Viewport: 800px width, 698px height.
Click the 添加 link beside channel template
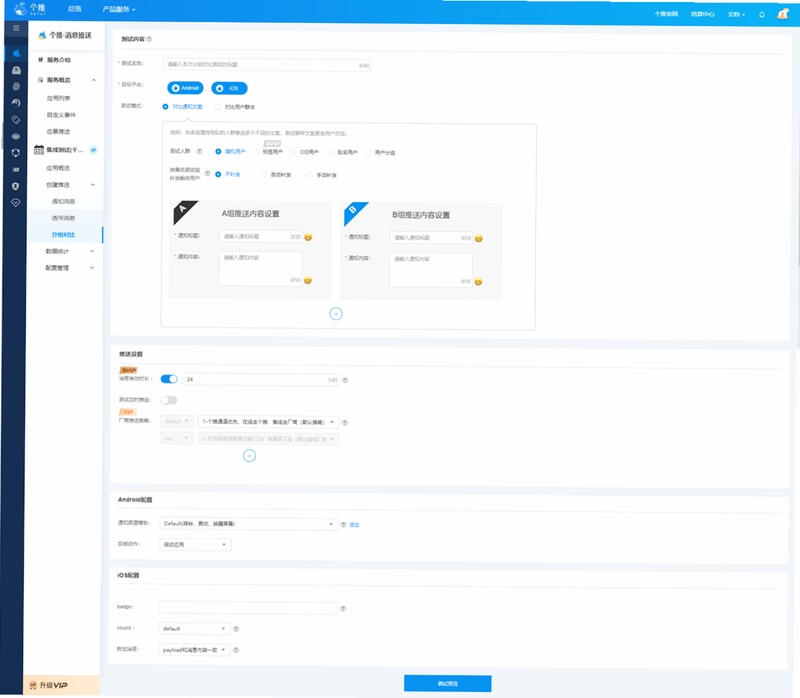[x=354, y=525]
